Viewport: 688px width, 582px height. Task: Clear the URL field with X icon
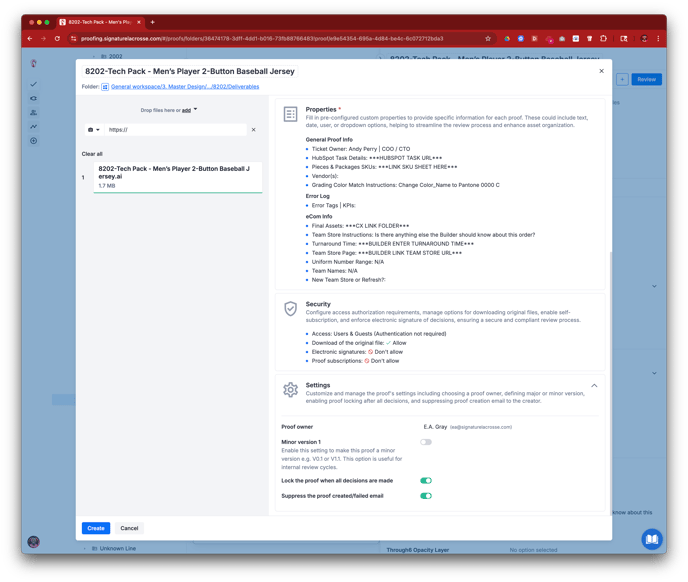pyautogui.click(x=253, y=130)
